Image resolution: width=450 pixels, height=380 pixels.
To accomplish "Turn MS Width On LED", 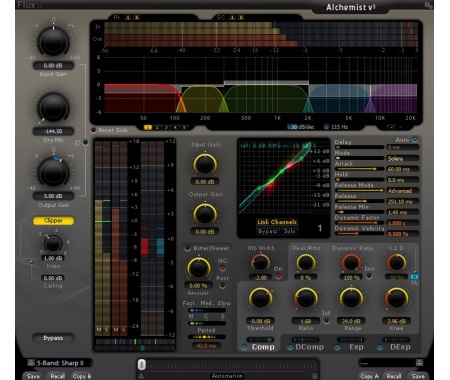I will tap(278, 276).
